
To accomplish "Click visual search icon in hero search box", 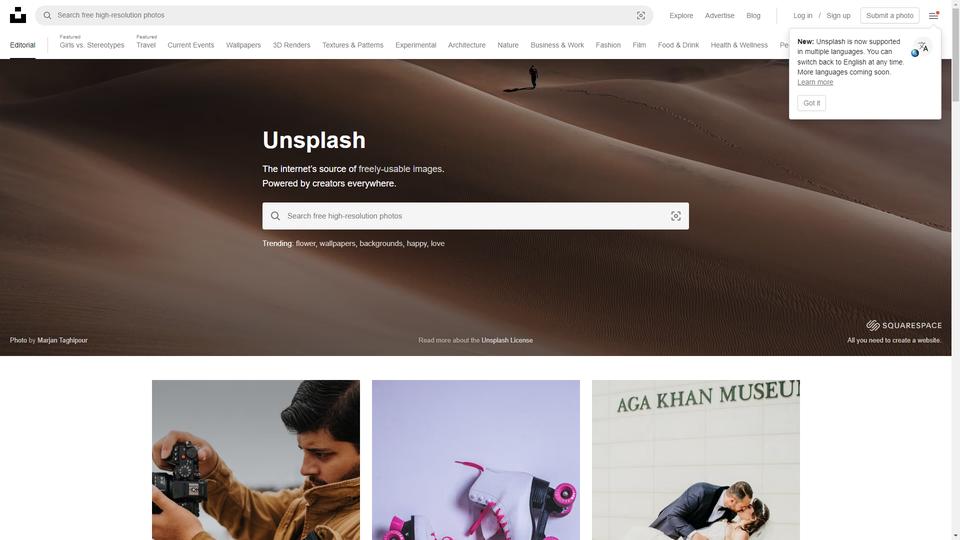I will (675, 216).
